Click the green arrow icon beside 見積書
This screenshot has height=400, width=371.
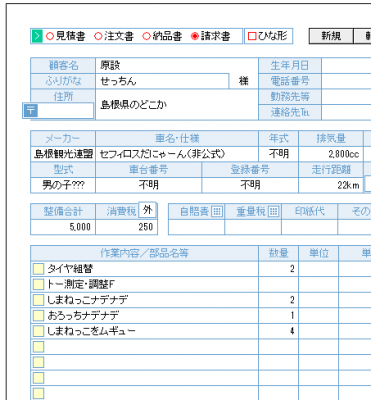coord(37,36)
